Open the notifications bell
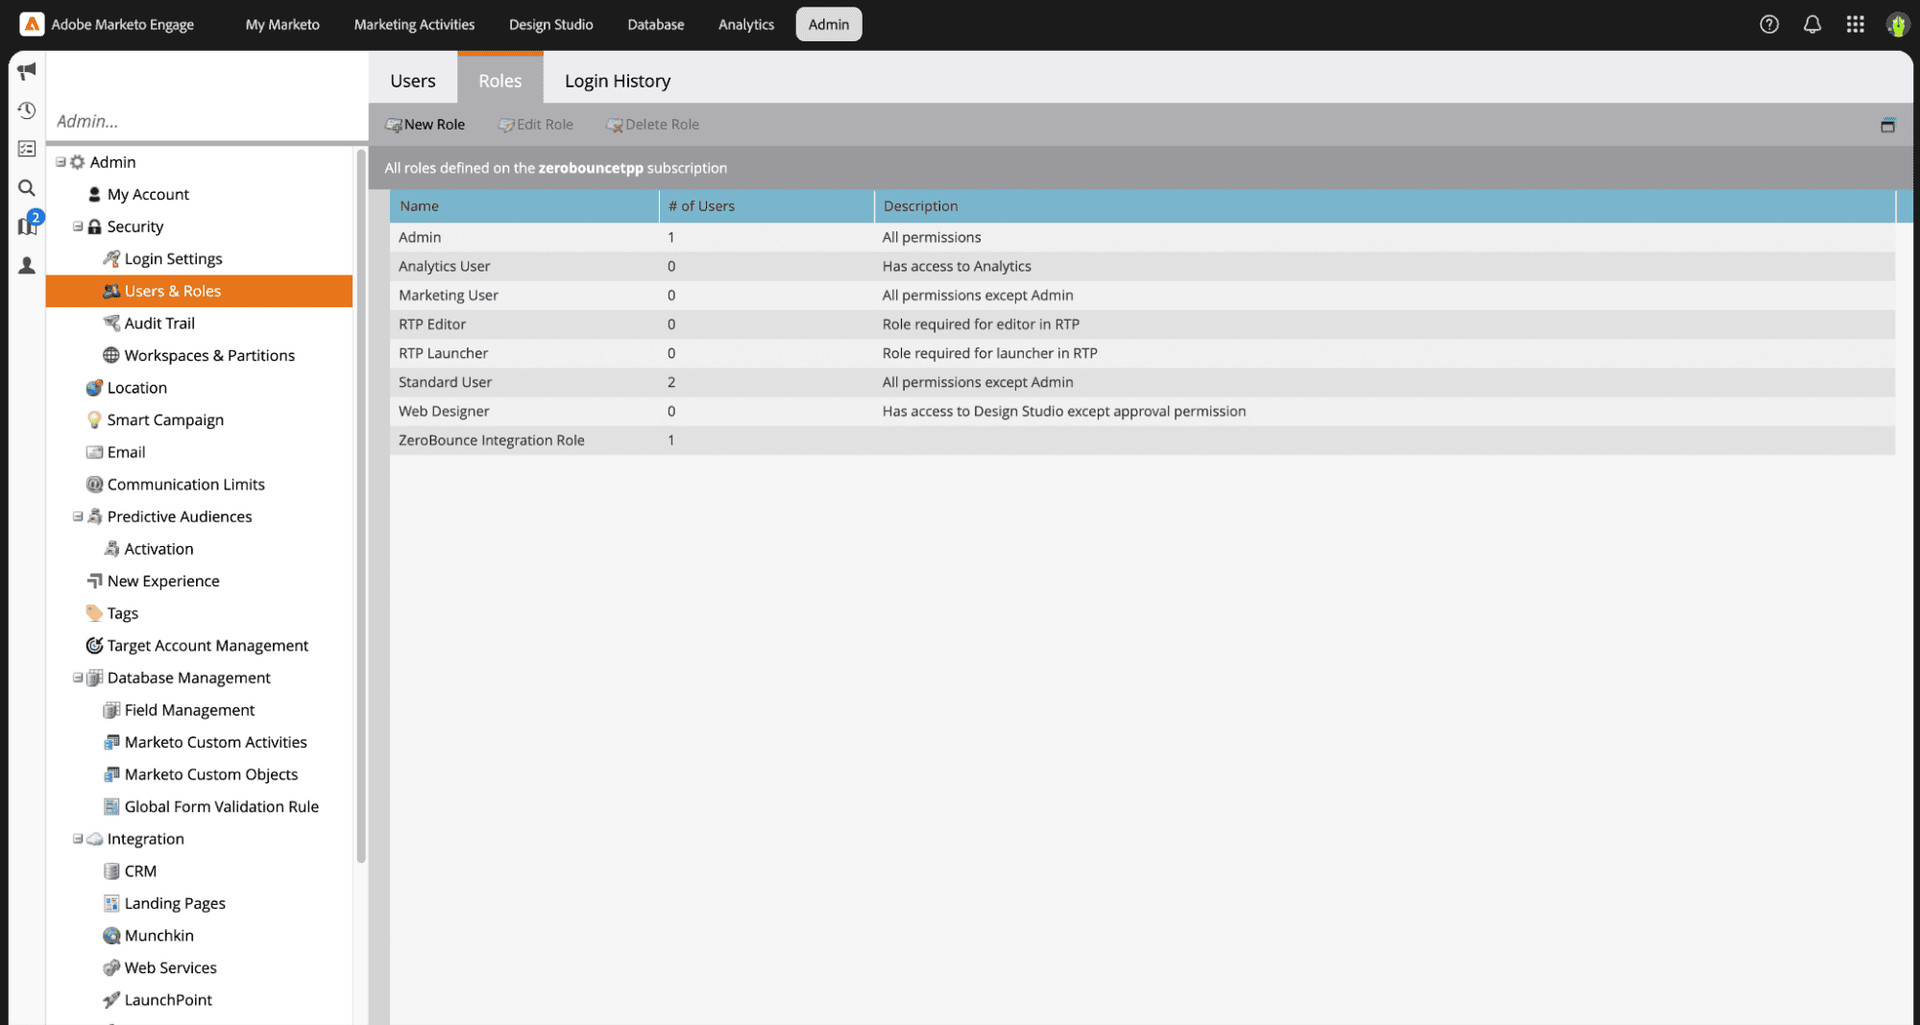The image size is (1920, 1025). [x=1812, y=24]
